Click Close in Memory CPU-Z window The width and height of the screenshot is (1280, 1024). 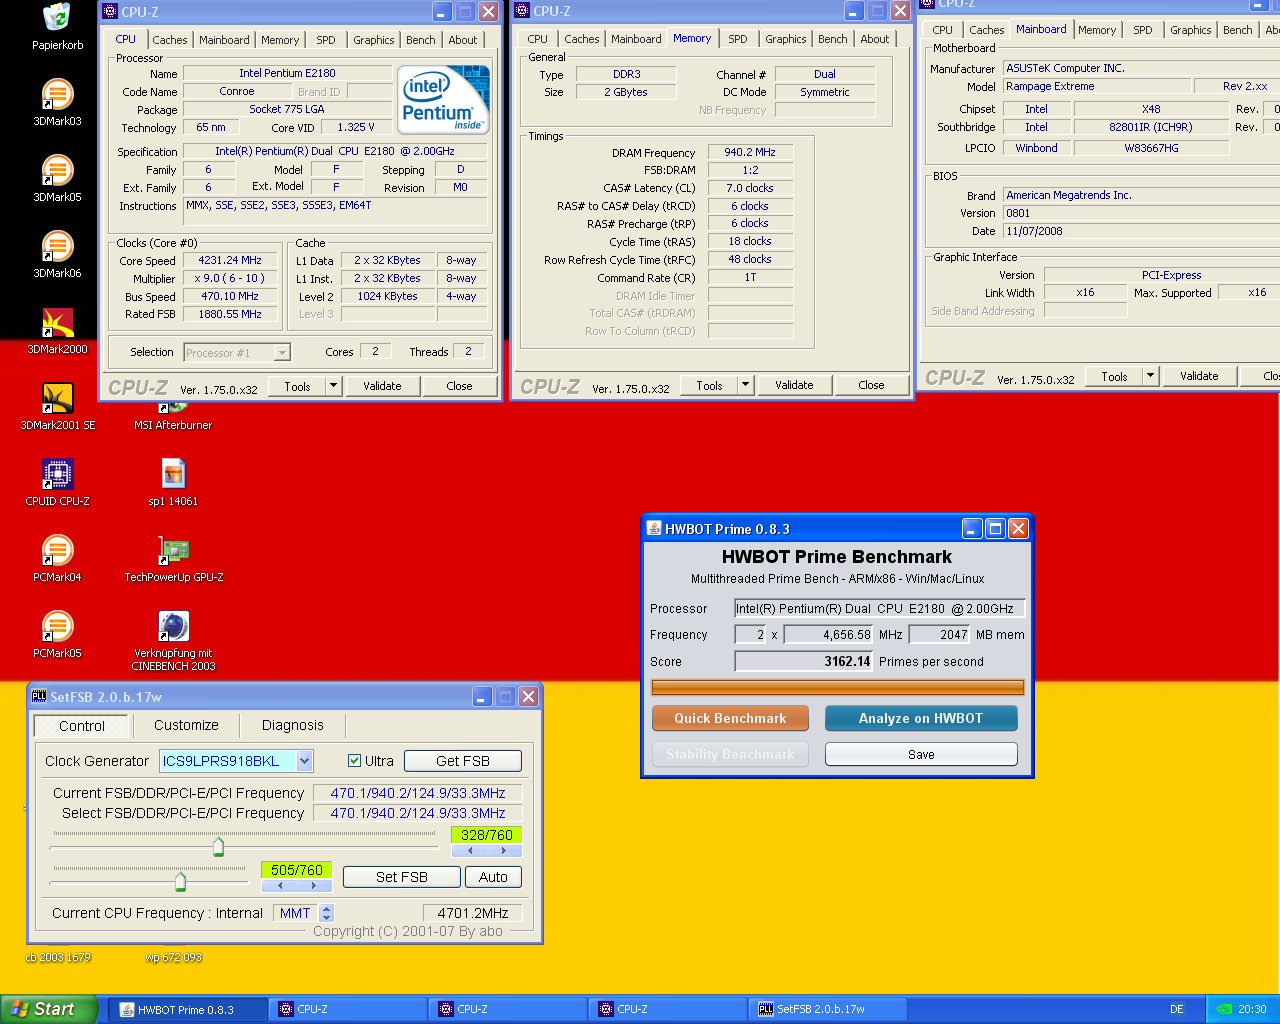click(x=871, y=385)
